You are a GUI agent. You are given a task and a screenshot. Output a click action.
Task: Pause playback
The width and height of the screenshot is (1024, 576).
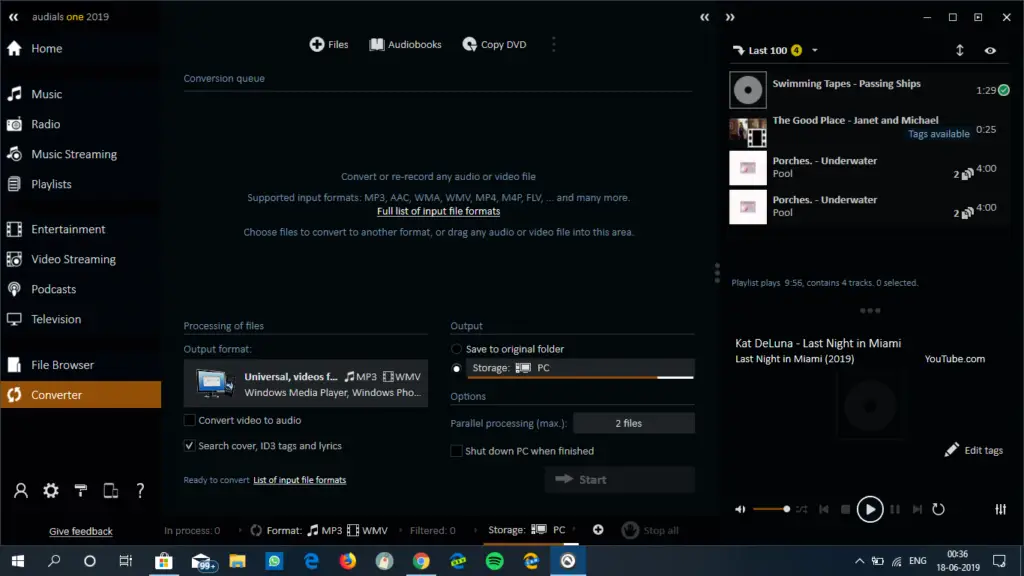pyautogui.click(x=895, y=509)
